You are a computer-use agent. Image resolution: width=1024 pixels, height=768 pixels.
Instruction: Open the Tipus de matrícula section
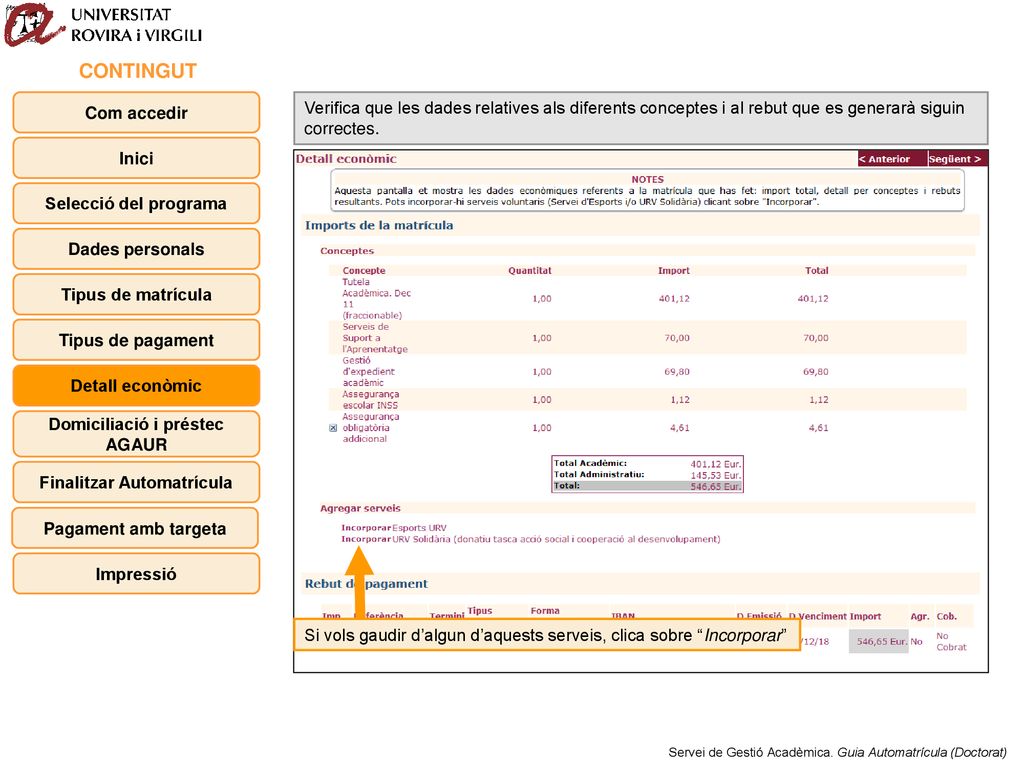(x=136, y=295)
